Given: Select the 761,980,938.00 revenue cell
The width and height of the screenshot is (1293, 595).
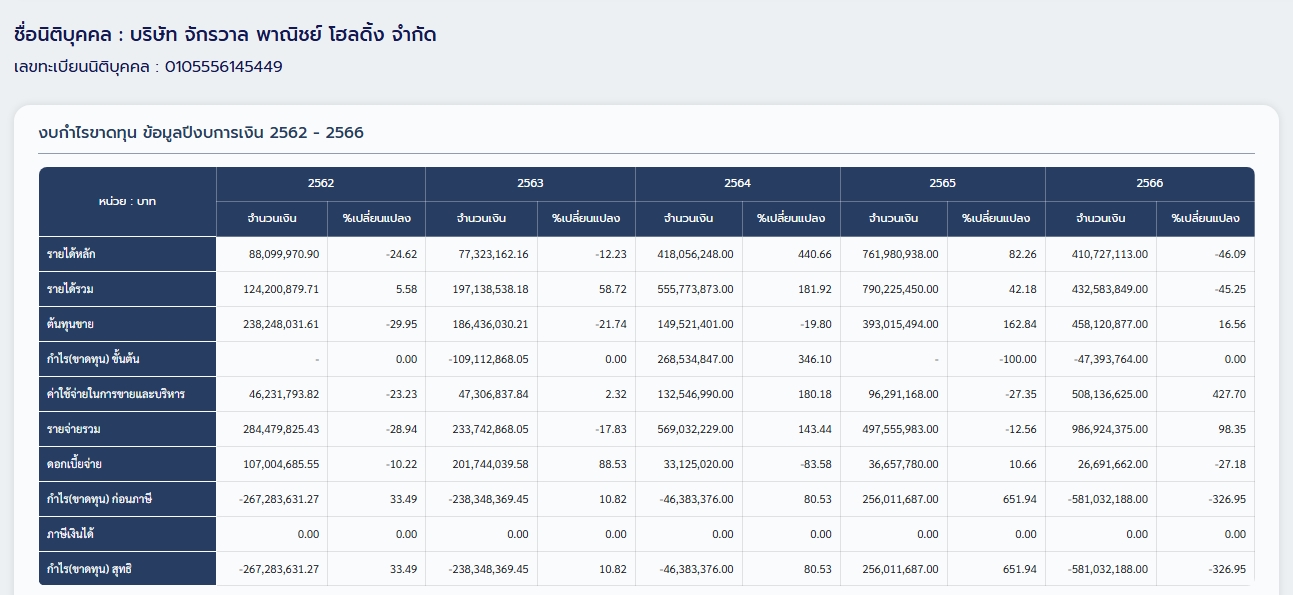Looking at the screenshot, I should pyautogui.click(x=900, y=254).
